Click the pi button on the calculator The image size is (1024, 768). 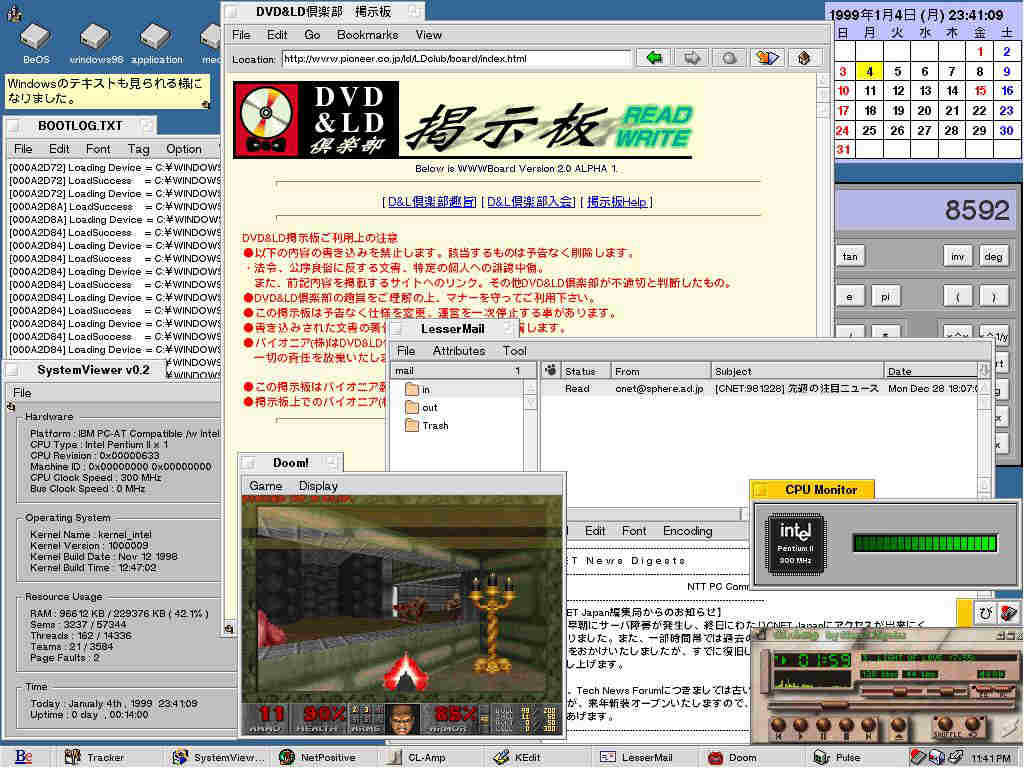click(885, 297)
